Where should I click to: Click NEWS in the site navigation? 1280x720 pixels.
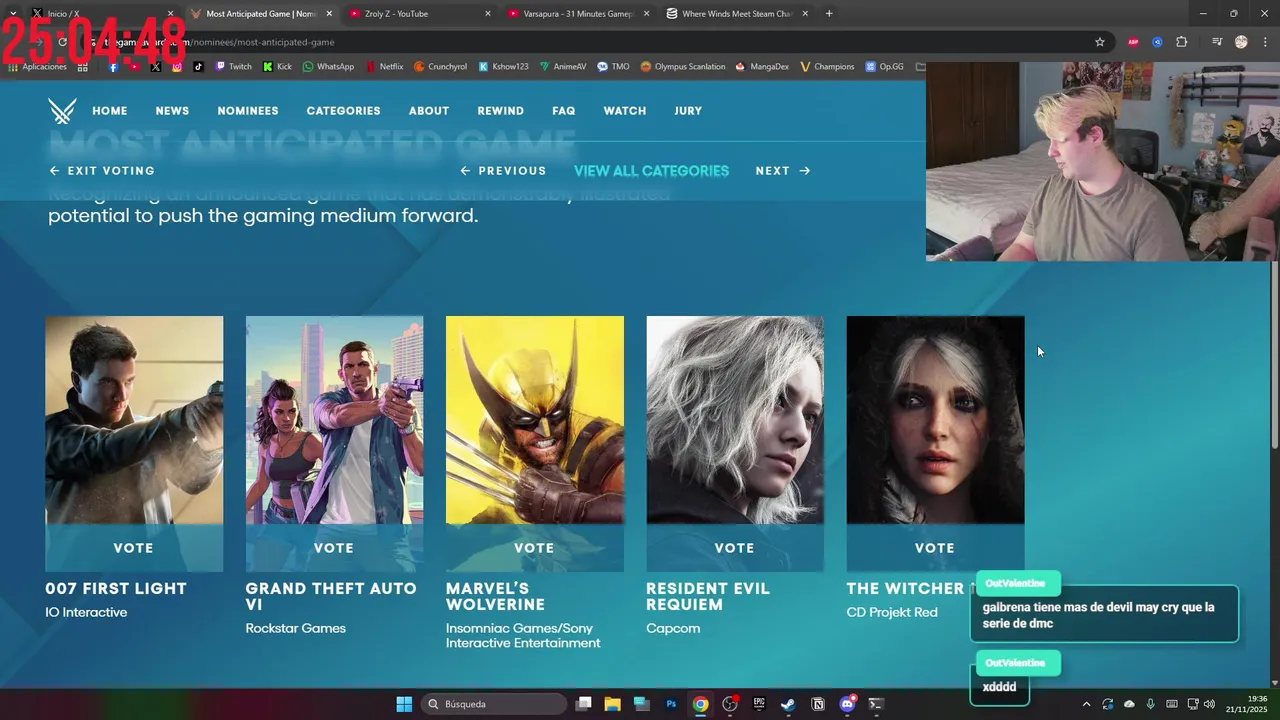tap(172, 111)
